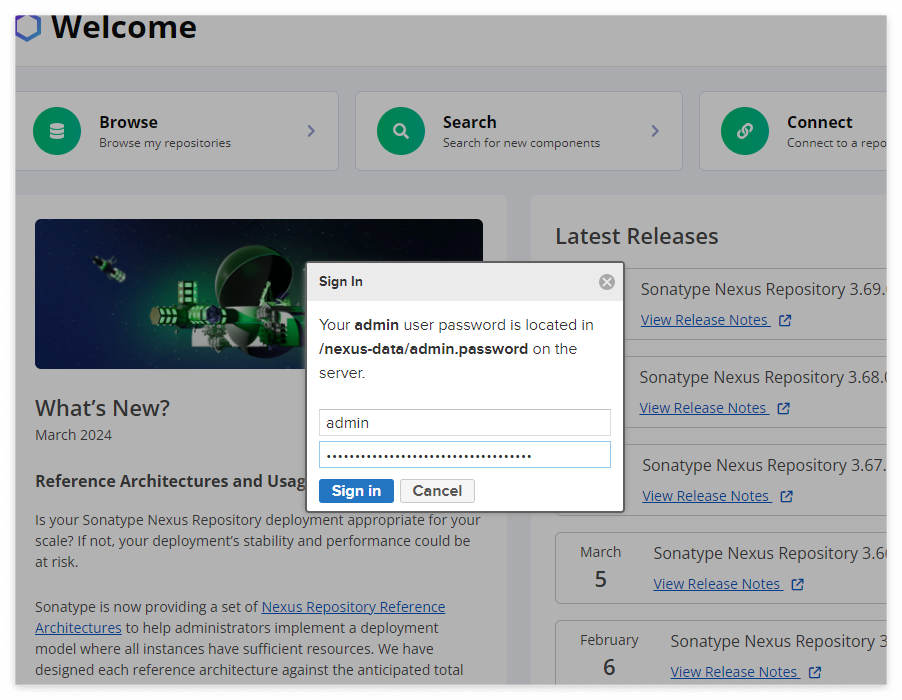902x700 pixels.
Task: Click the Latest Releases heading
Action: [637, 236]
